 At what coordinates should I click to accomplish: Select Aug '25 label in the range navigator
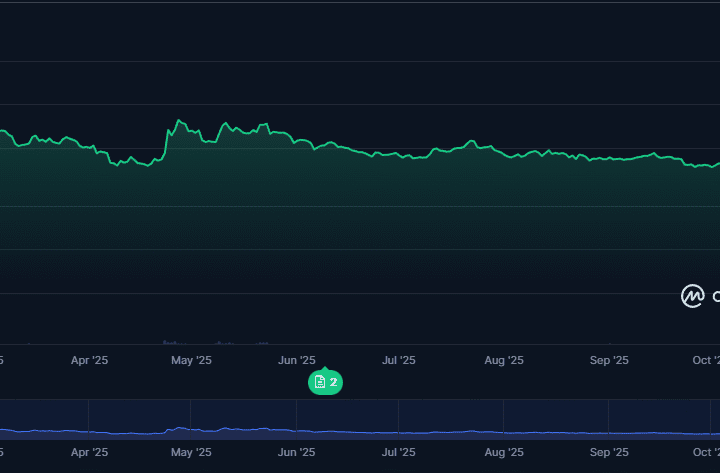pyautogui.click(x=504, y=452)
